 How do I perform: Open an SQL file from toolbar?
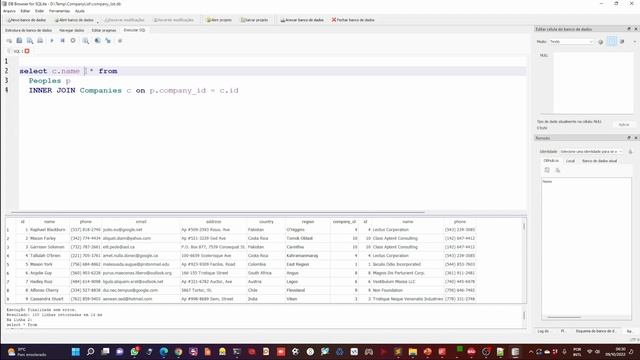19,41
